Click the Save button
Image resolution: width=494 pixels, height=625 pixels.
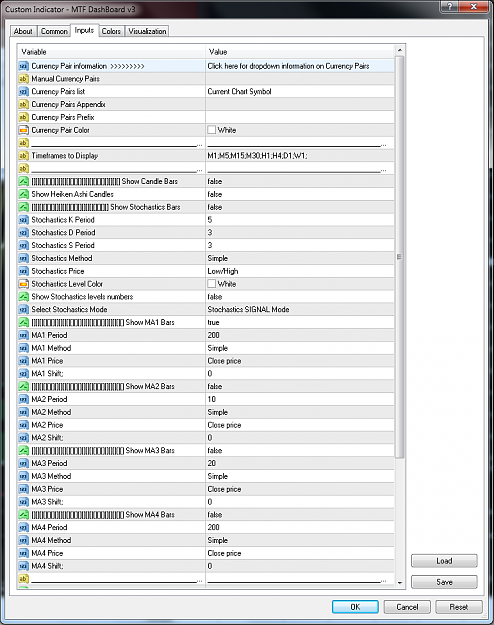444,582
